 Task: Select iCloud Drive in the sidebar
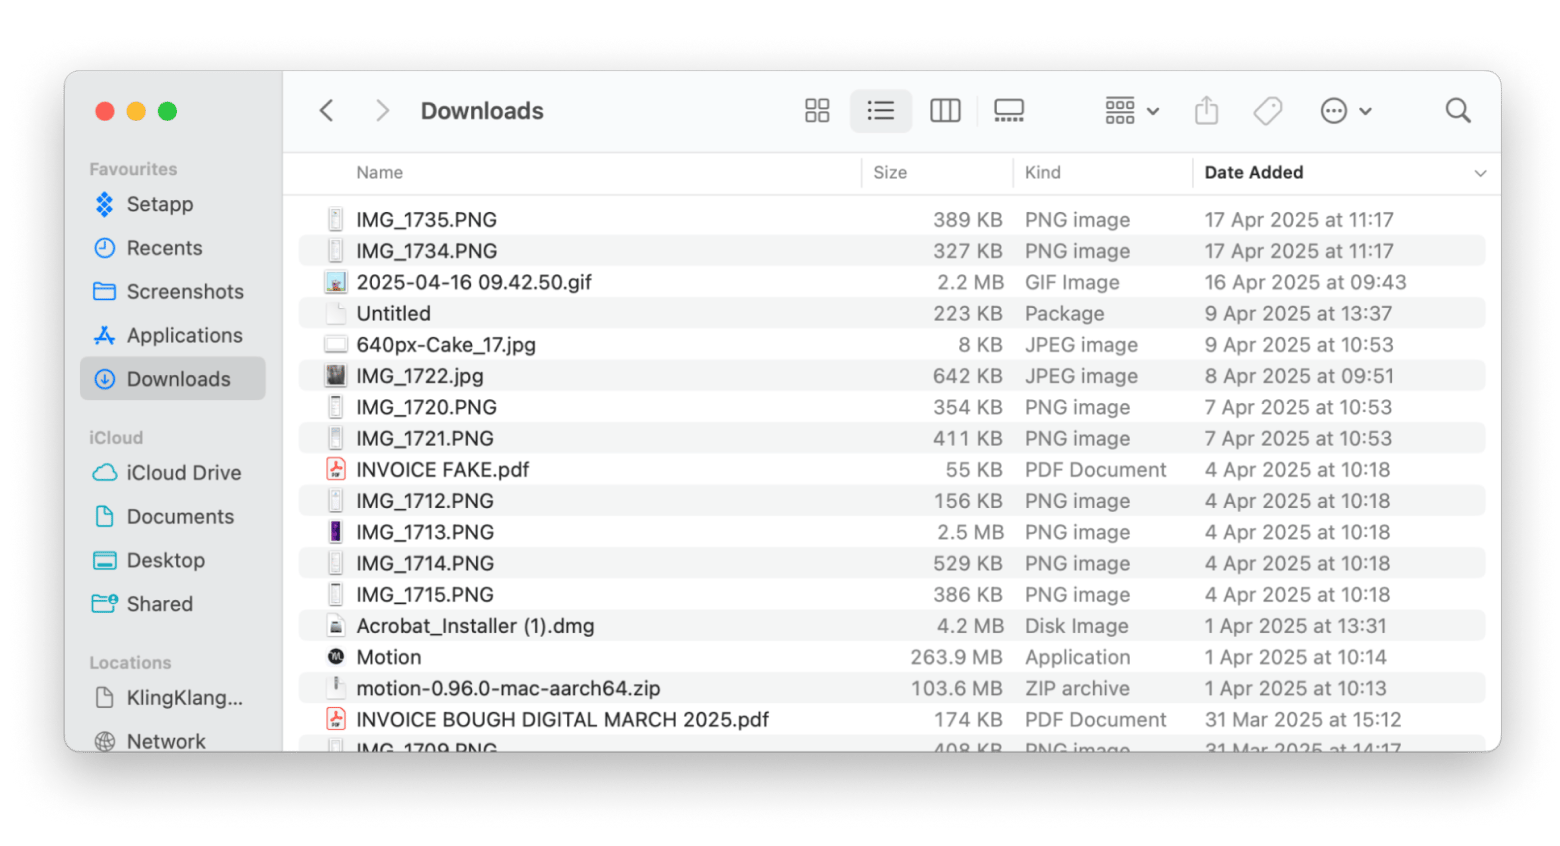coord(183,473)
